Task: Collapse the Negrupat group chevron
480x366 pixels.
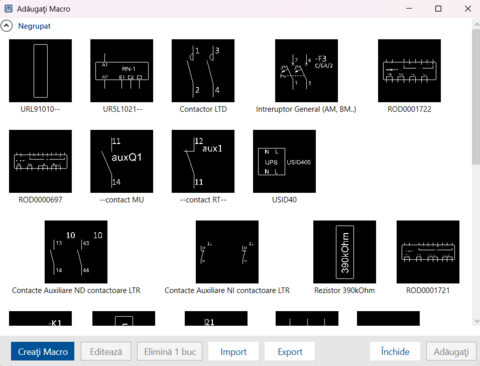Action: (7, 26)
